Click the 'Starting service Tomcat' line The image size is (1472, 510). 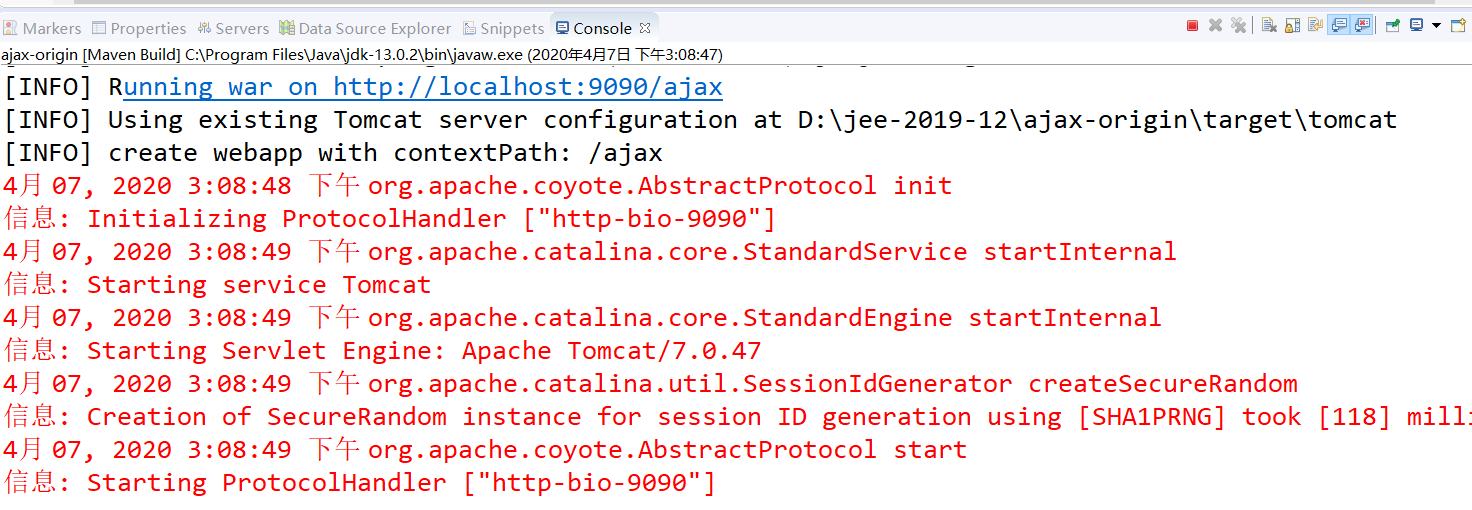coord(217,285)
